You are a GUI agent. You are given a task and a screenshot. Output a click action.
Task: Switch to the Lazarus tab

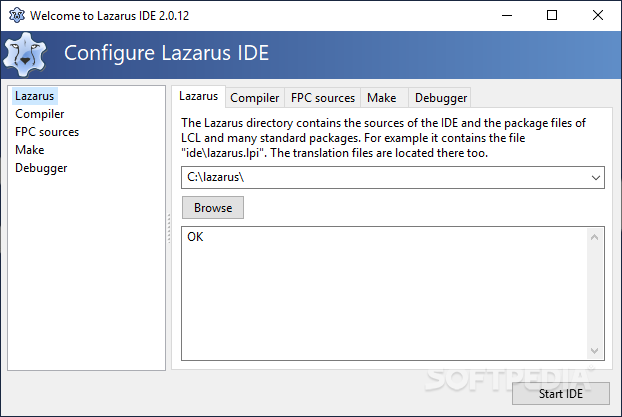point(198,96)
